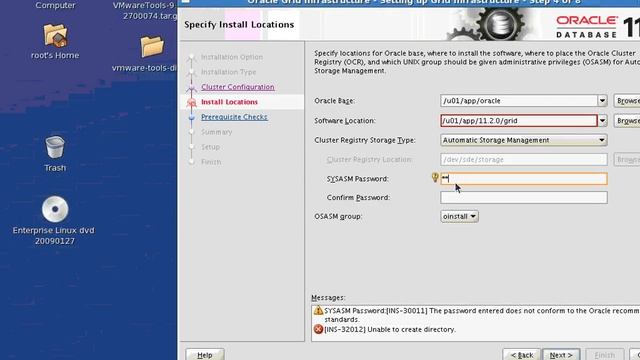Viewport: 640px width, 360px height.
Task: Click Browse next to Oracle Base
Action: coord(627,101)
